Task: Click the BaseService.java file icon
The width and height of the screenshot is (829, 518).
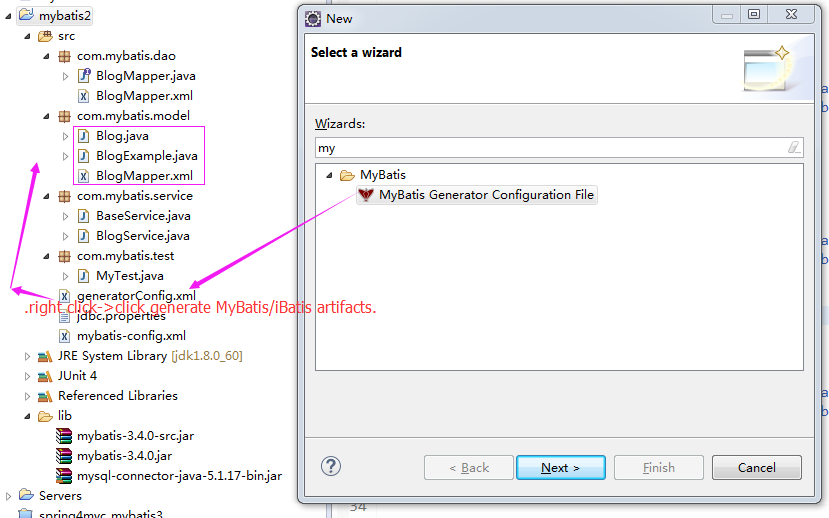Action: 84,216
